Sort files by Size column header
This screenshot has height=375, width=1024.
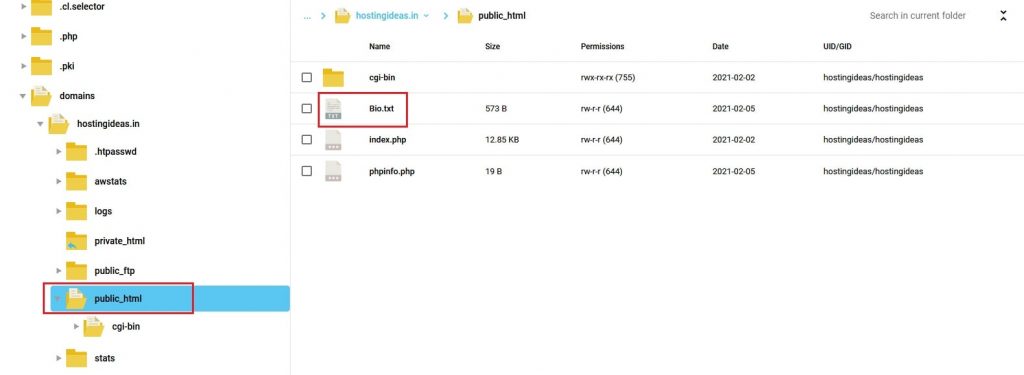point(492,46)
